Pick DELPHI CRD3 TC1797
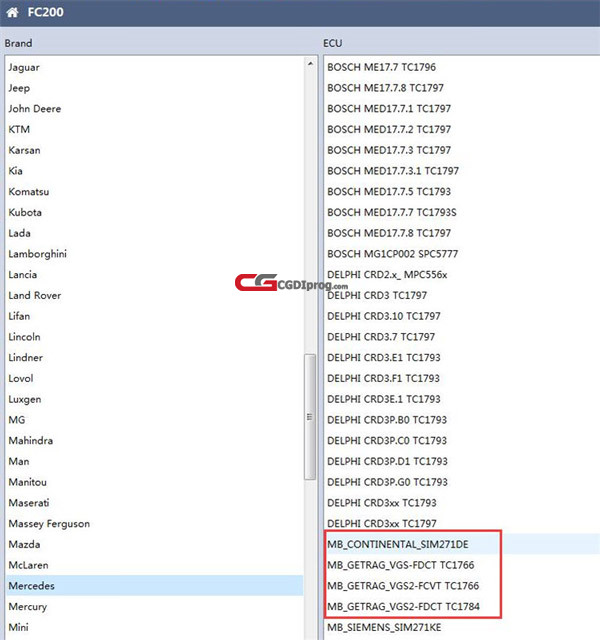The height and width of the screenshot is (640, 600). [377, 296]
